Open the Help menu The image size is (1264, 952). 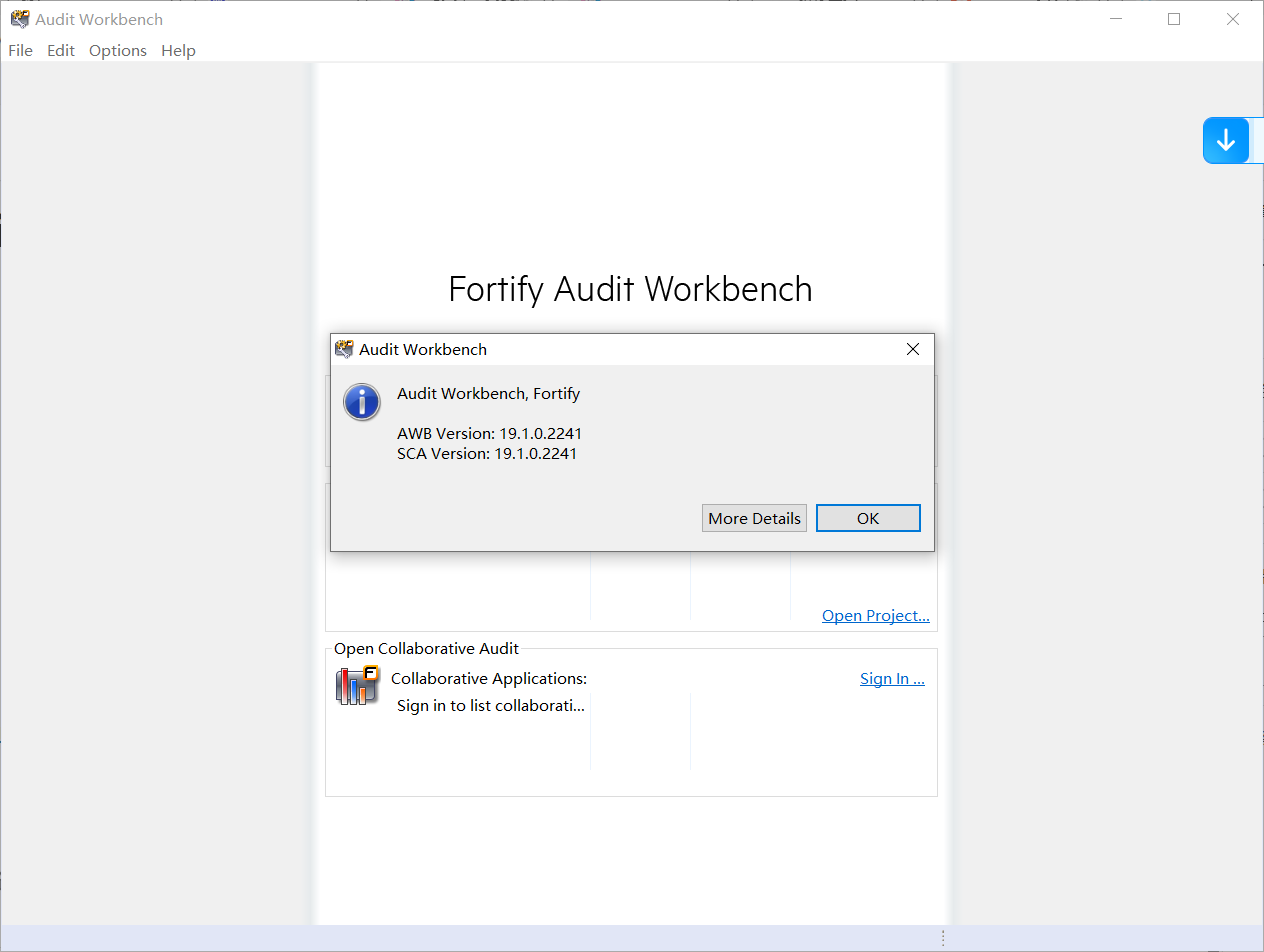(178, 51)
